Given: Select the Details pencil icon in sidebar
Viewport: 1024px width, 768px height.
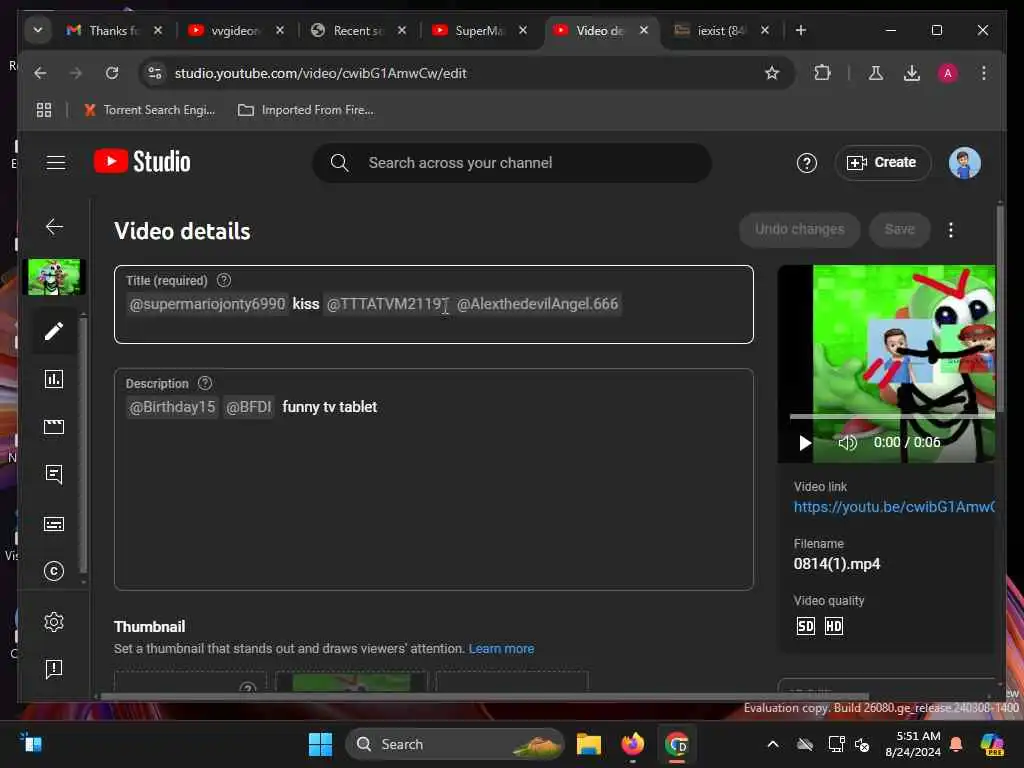Looking at the screenshot, I should (x=54, y=331).
